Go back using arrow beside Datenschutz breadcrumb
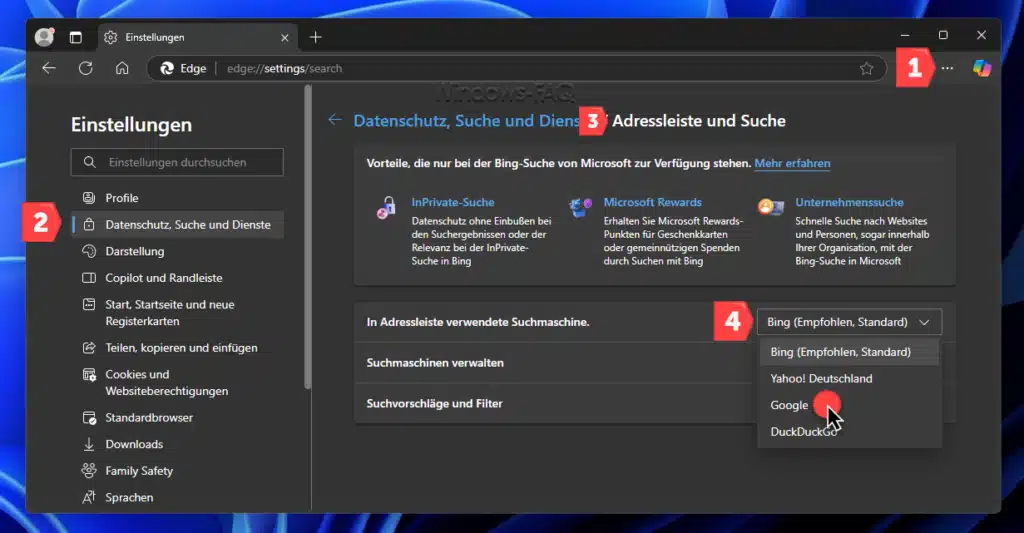The height and width of the screenshot is (533, 1024). (335, 120)
